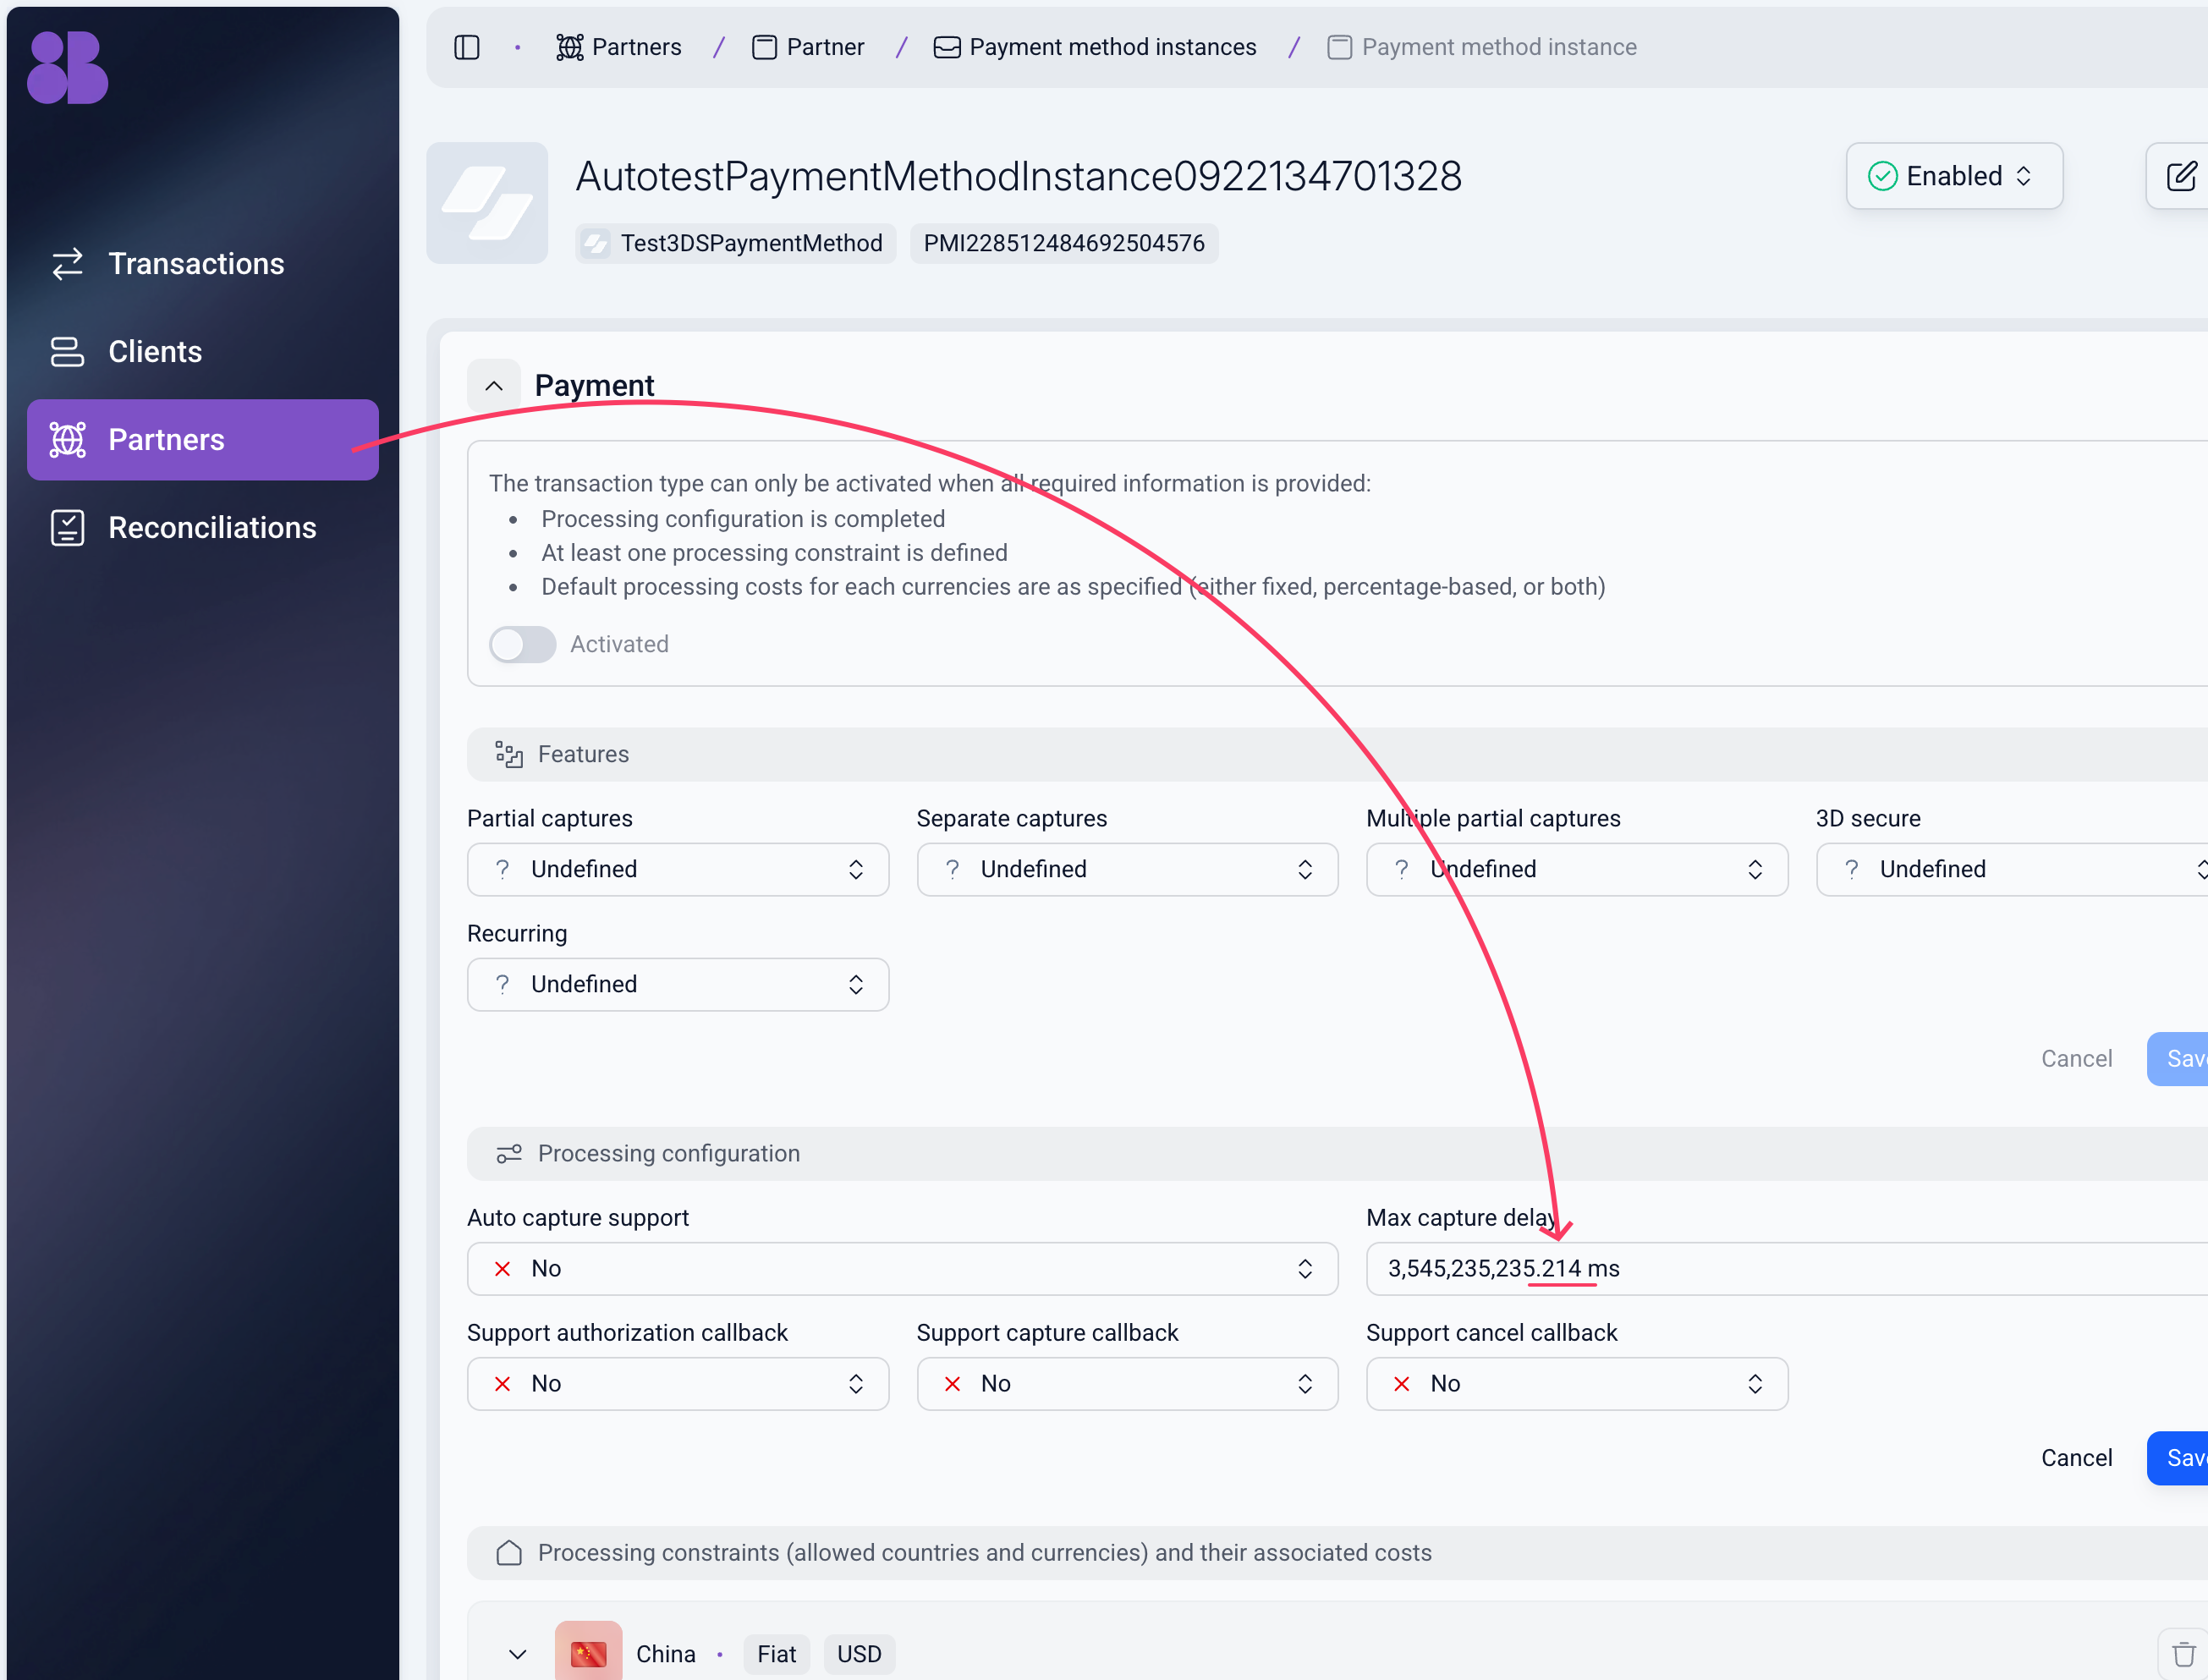Screen dimensions: 2208x1680
Task: Expand the China constraint row
Action: (x=517, y=1654)
